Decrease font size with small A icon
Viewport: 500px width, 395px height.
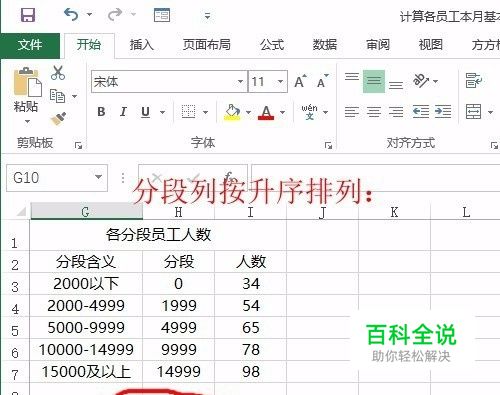click(x=322, y=81)
